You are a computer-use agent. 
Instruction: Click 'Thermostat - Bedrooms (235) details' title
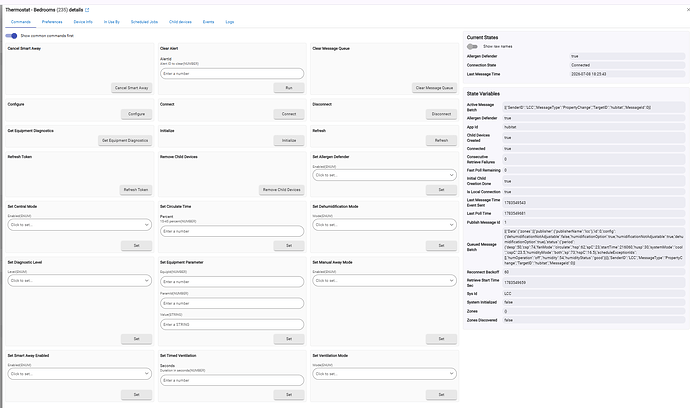coord(44,10)
